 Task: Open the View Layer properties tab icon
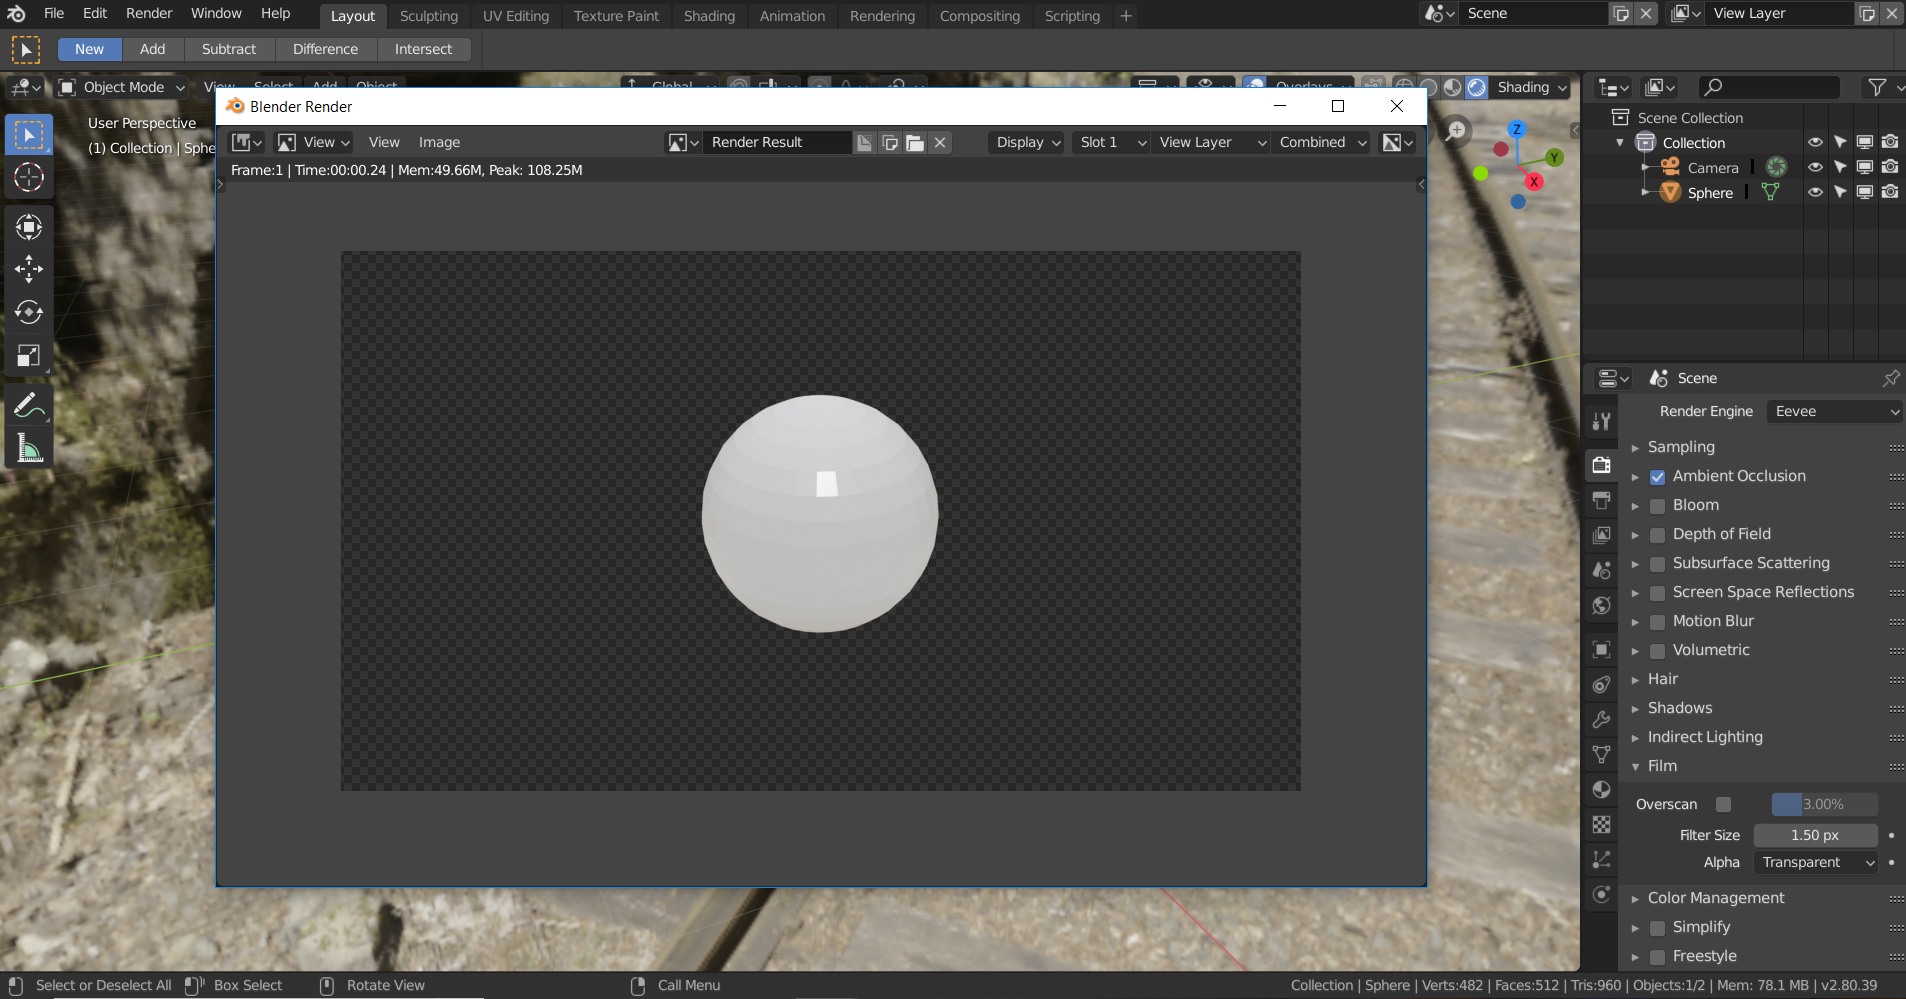(1602, 535)
